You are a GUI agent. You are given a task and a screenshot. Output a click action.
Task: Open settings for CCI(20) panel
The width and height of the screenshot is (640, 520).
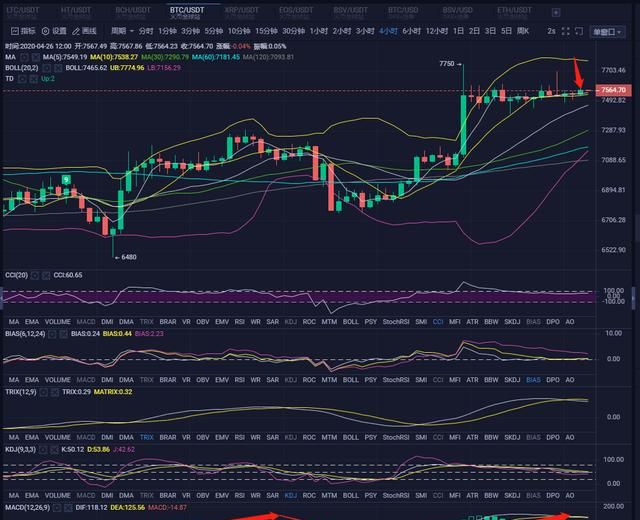35,276
